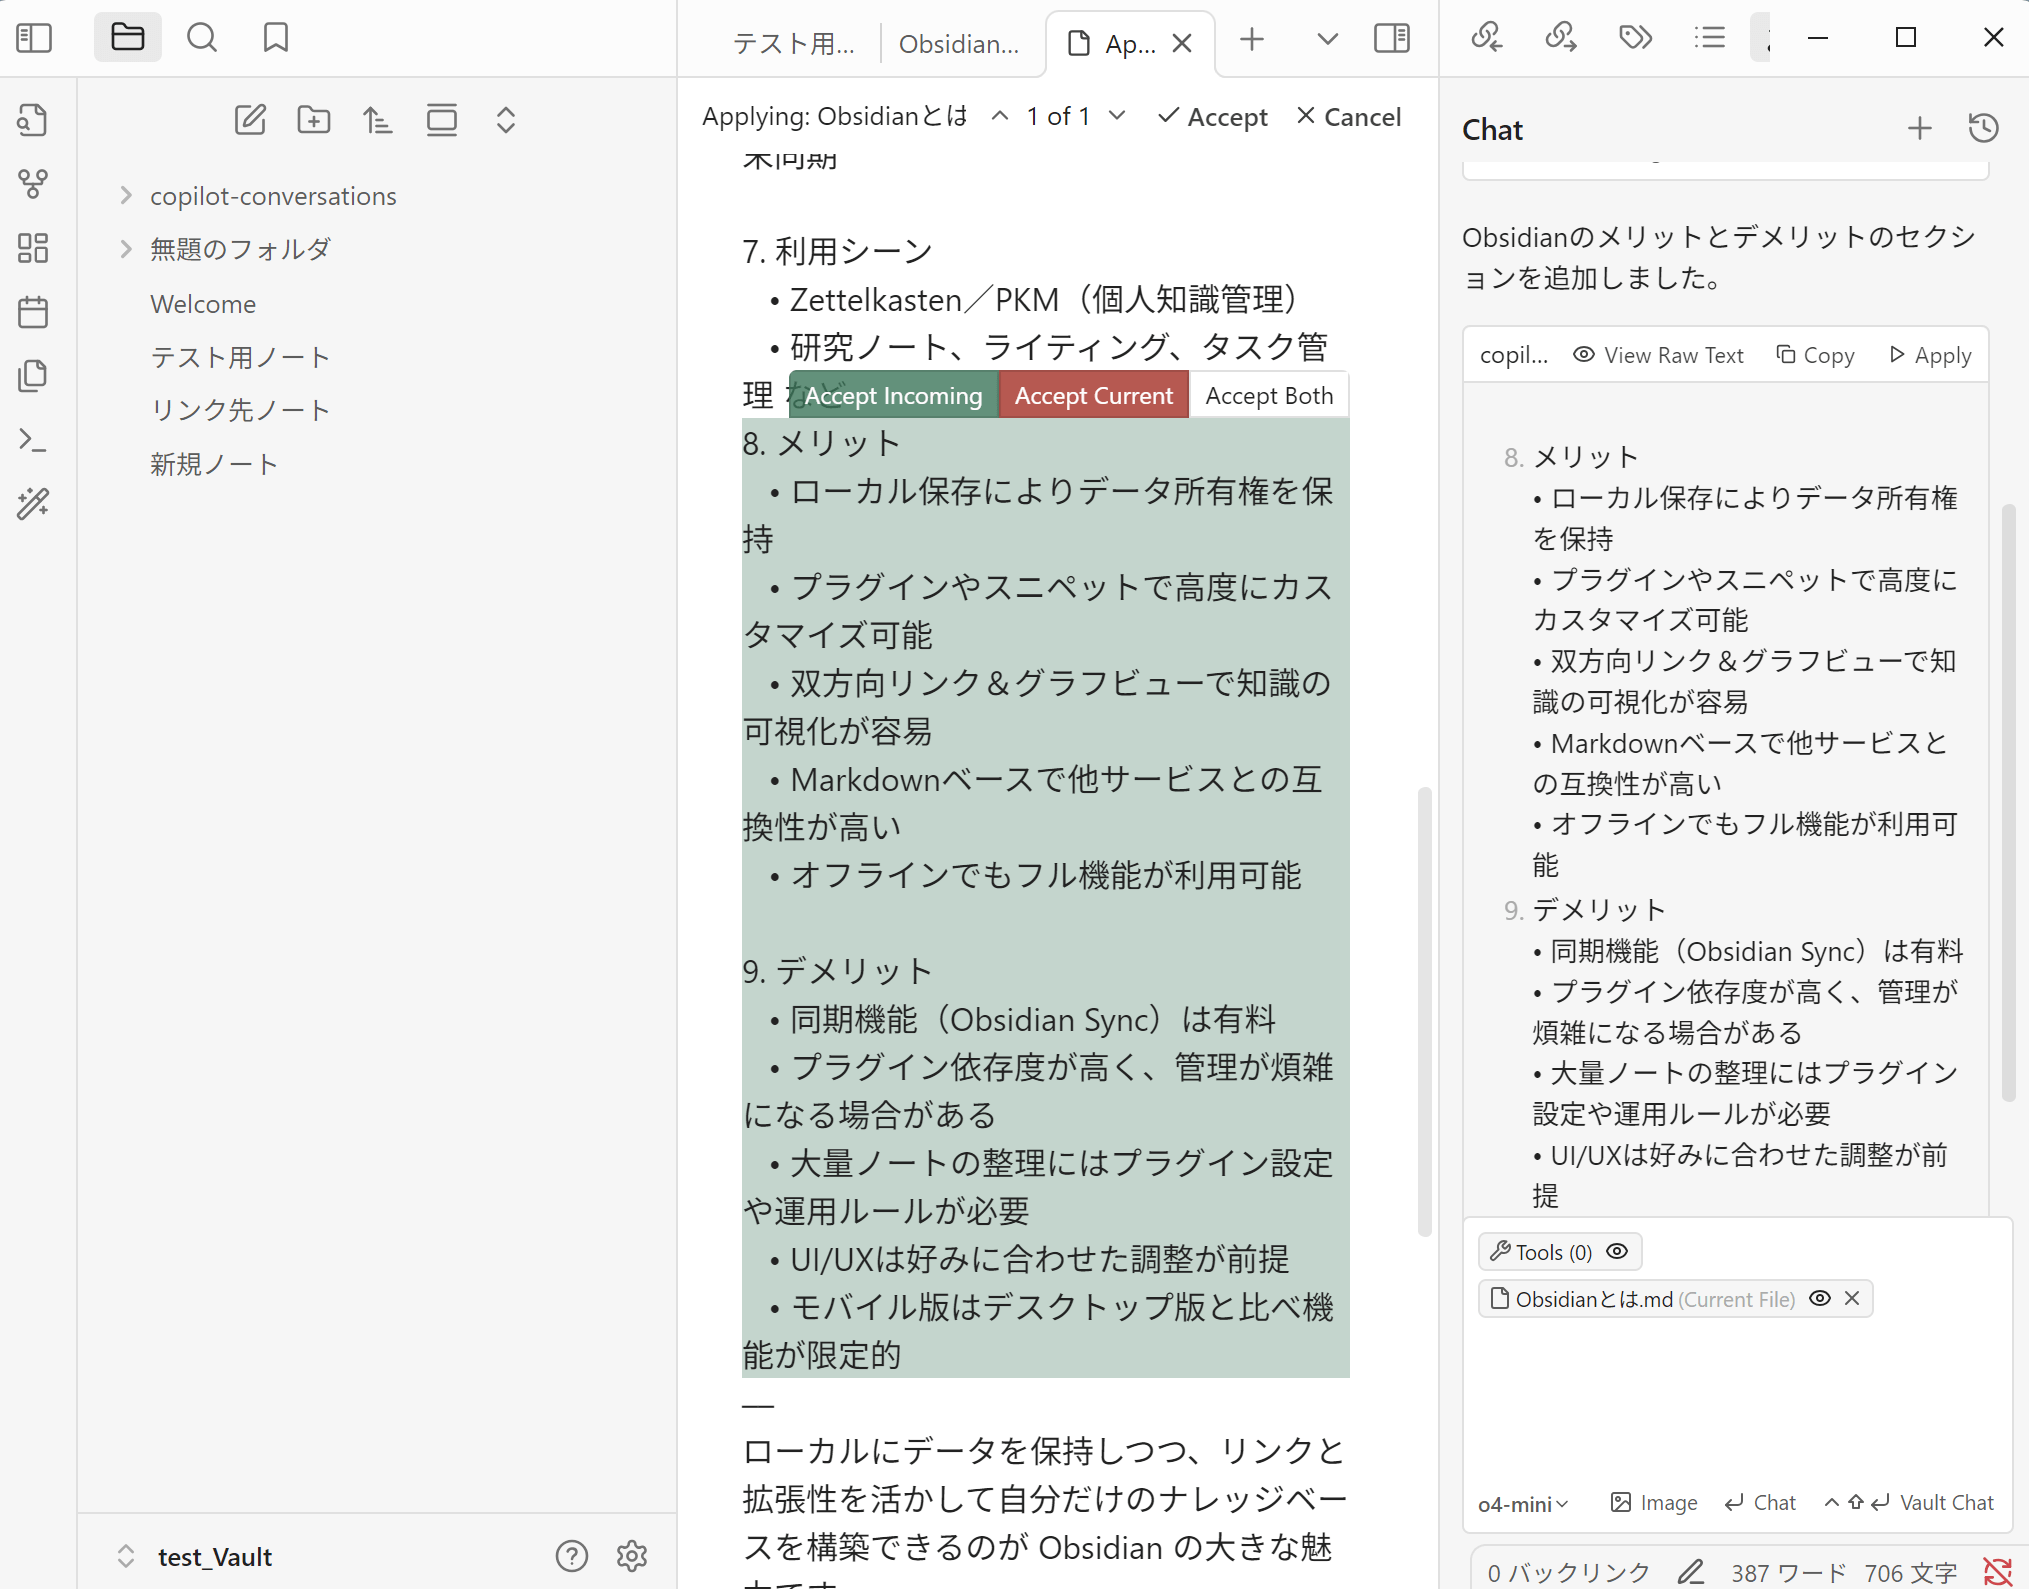This screenshot has height=1589, width=2029.
Task: Click View Raw Text
Action: coord(1658,355)
